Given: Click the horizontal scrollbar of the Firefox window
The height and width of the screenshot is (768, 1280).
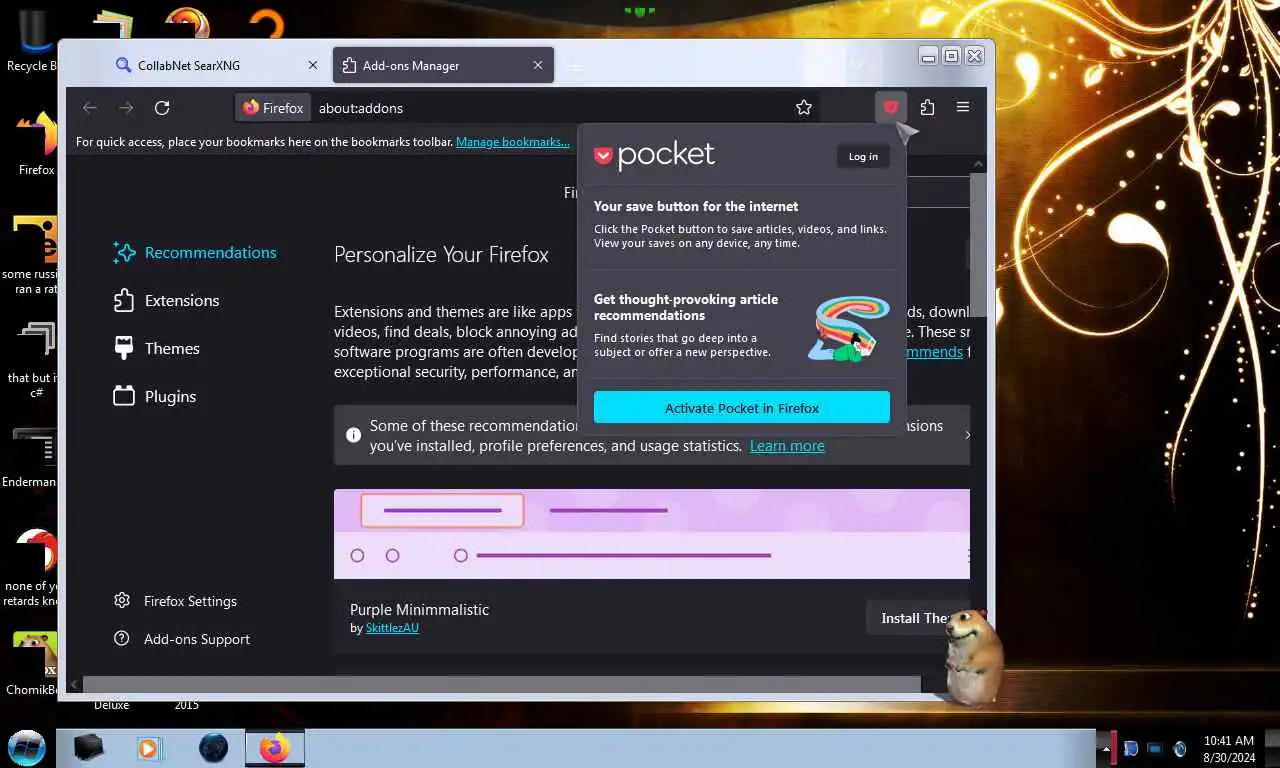Looking at the screenshot, I should [500, 685].
